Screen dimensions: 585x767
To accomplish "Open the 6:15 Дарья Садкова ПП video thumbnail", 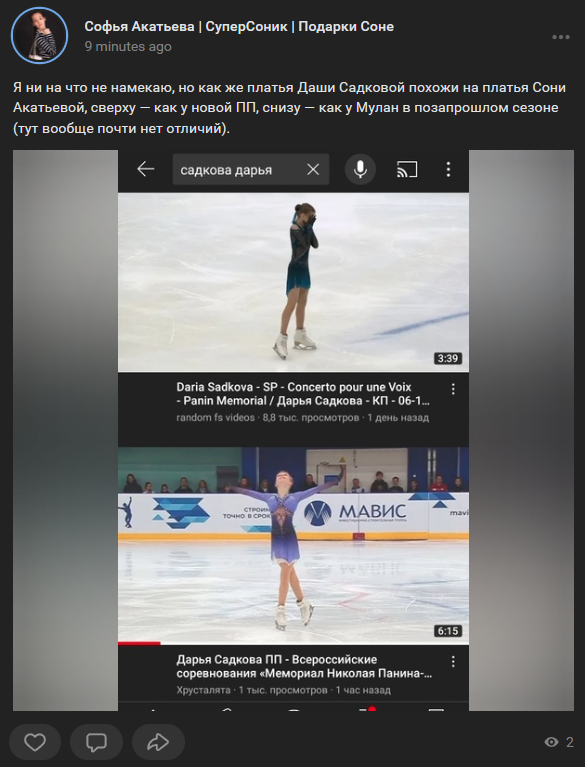I will point(293,545).
